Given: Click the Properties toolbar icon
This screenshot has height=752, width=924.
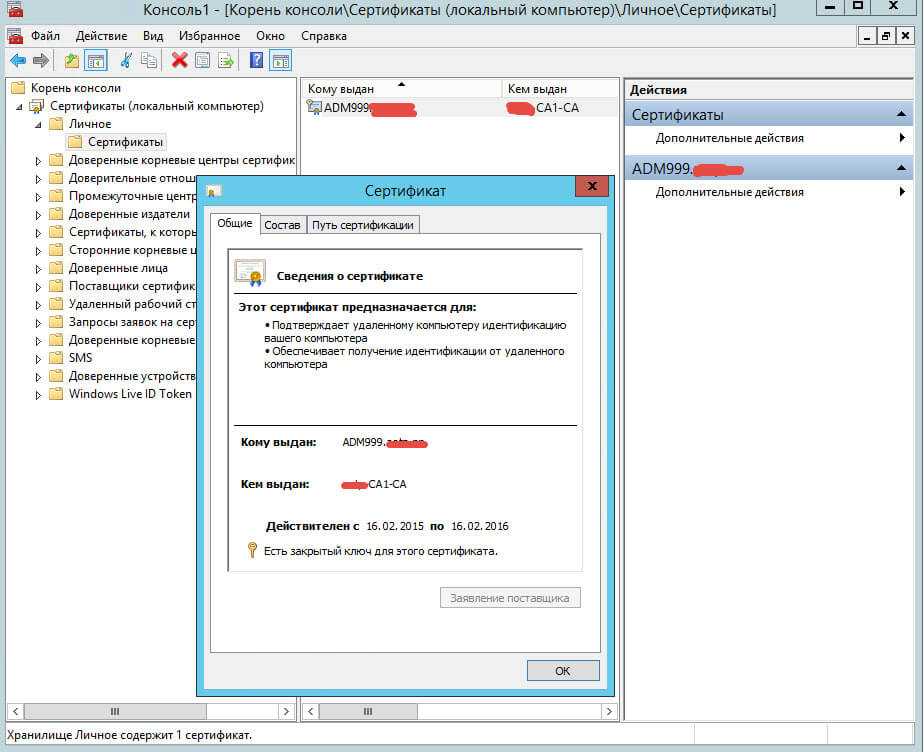Looking at the screenshot, I should coord(203,60).
